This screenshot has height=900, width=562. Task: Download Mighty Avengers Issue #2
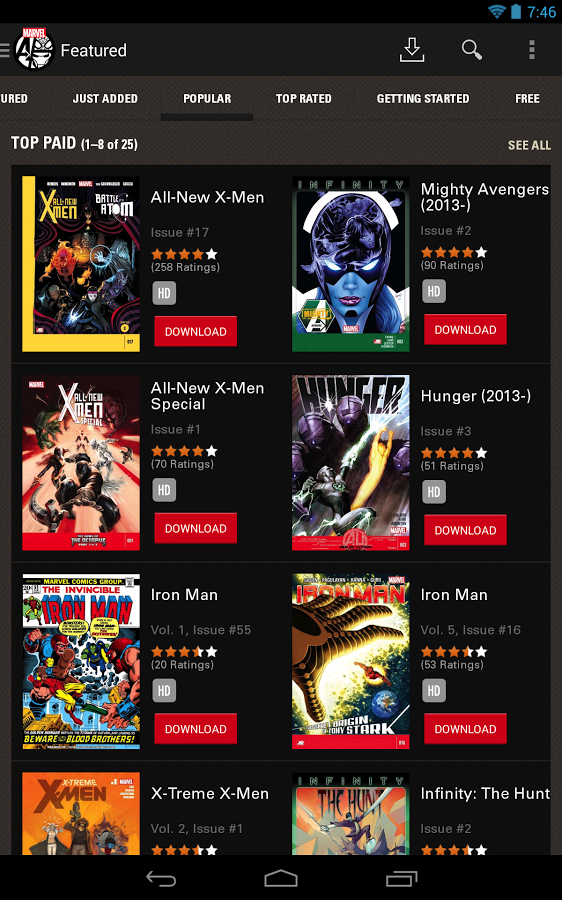point(466,329)
